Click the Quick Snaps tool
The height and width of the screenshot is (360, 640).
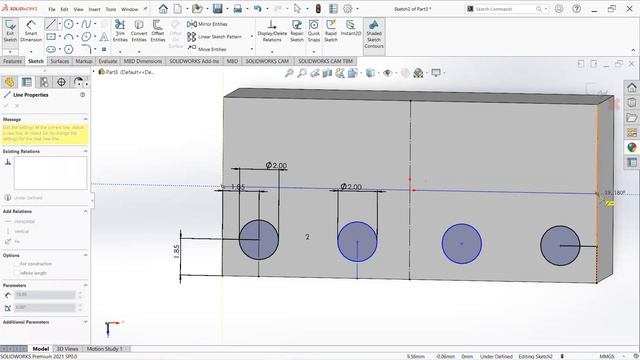(x=314, y=31)
